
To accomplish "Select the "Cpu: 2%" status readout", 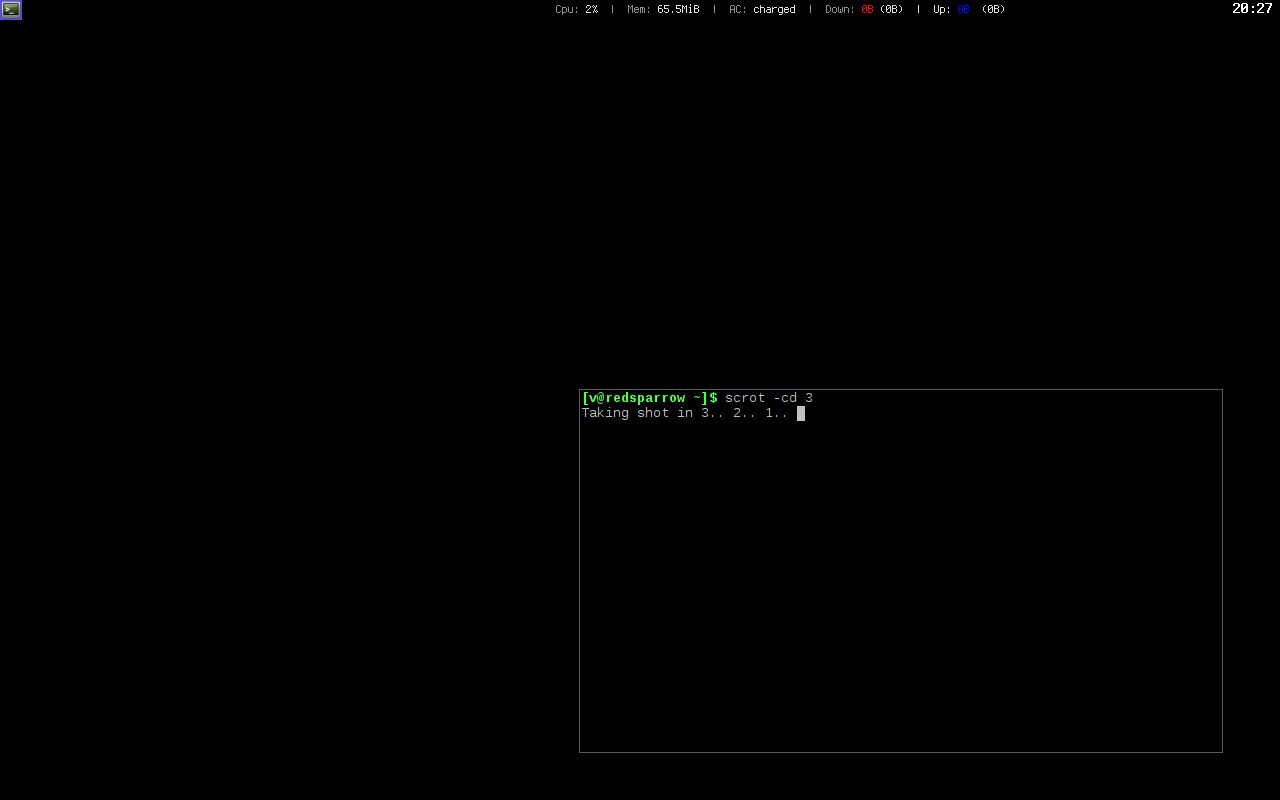I will coord(577,9).
